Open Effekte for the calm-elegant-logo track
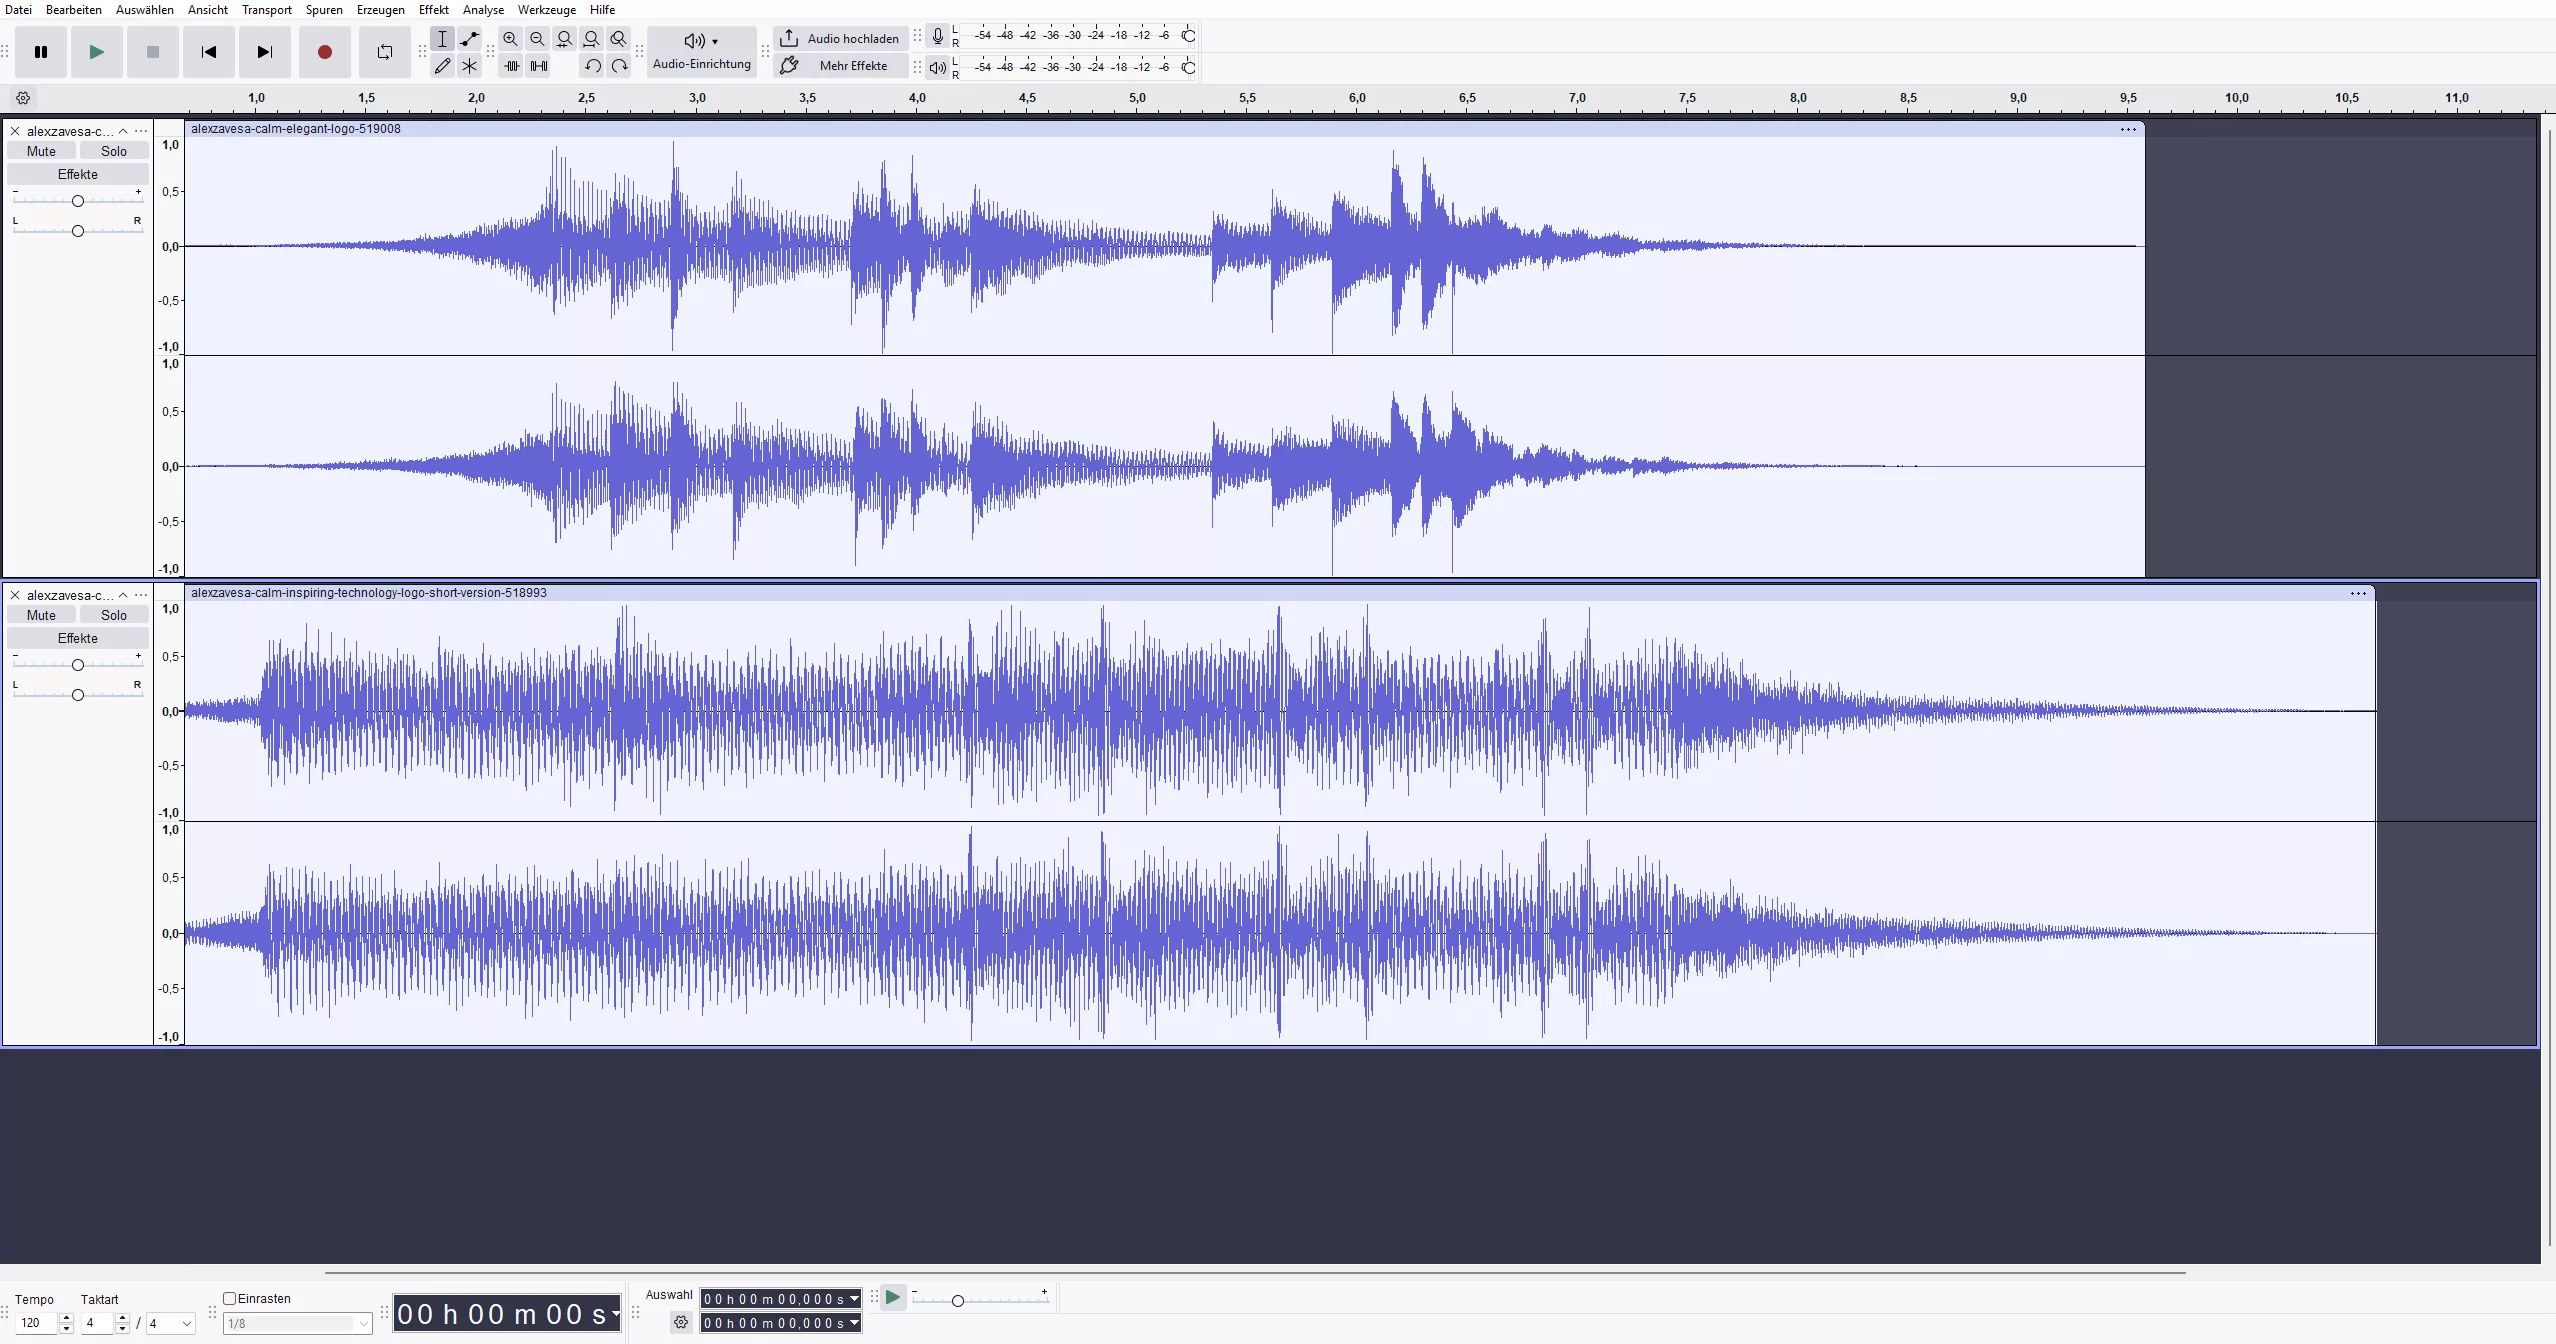 tap(78, 174)
